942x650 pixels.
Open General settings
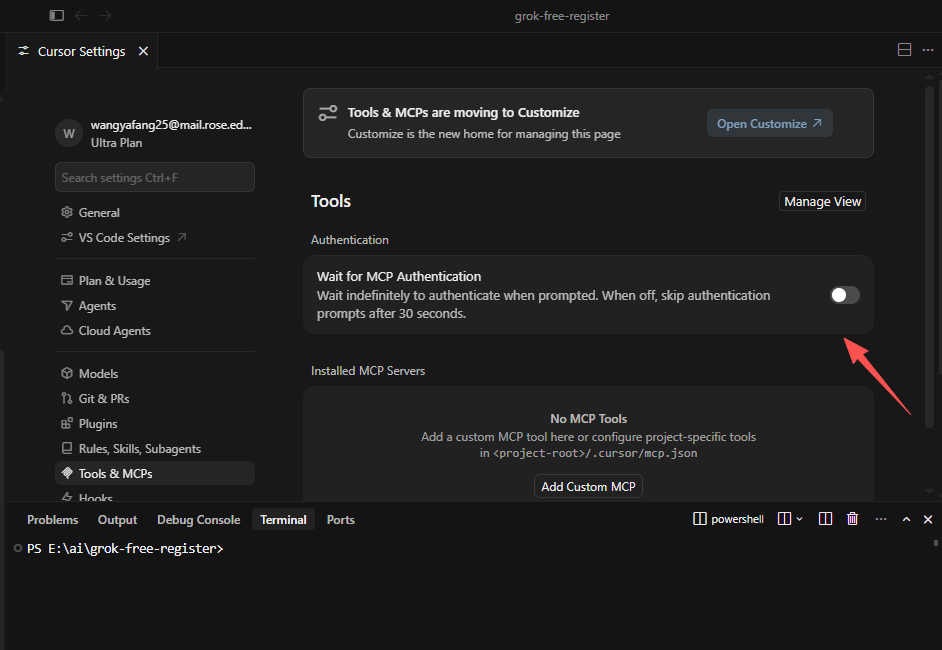154,213
